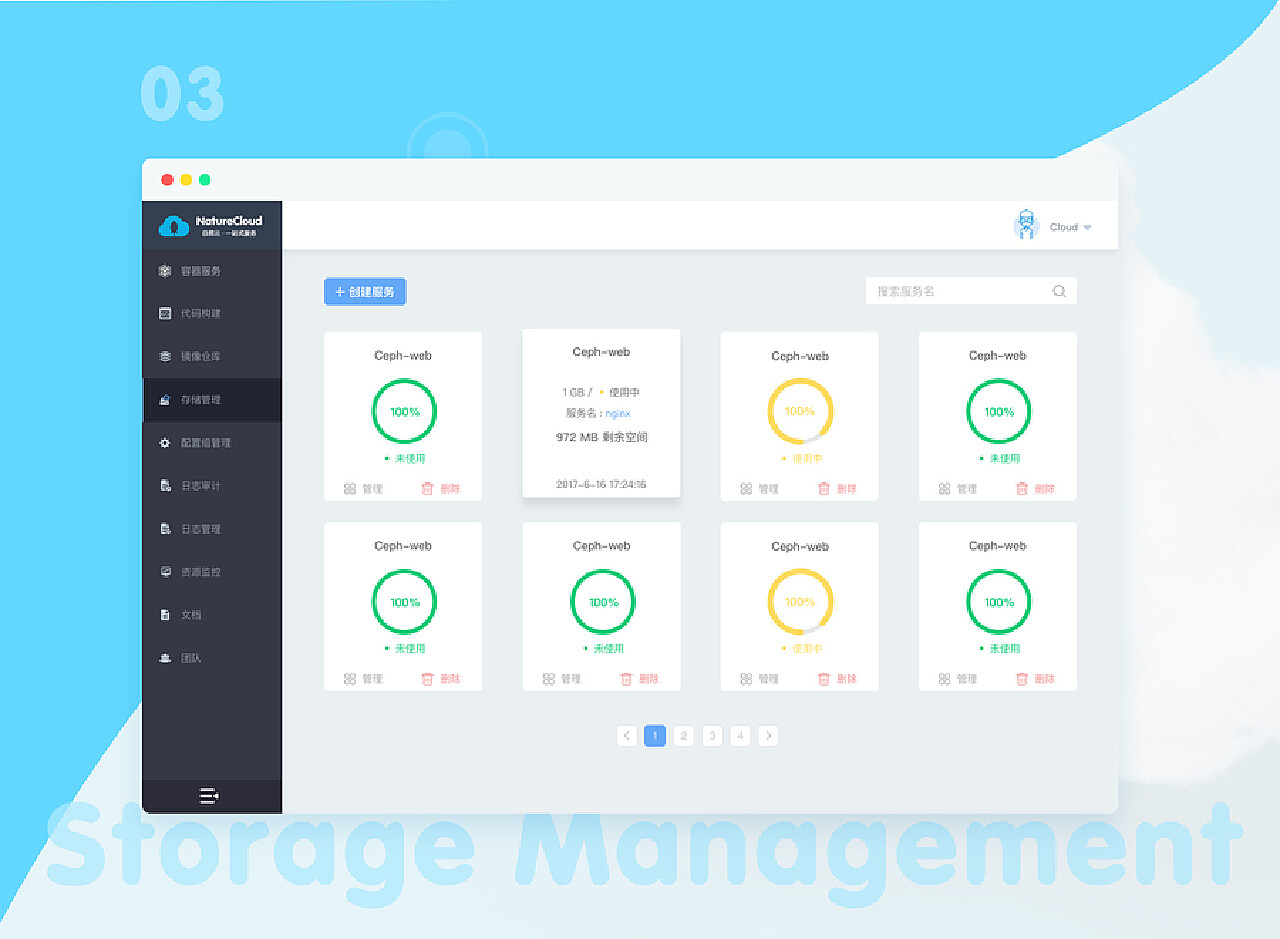Click Ceph-web title on bottom row's fourth card
The width and height of the screenshot is (1280, 939).
pos(998,546)
